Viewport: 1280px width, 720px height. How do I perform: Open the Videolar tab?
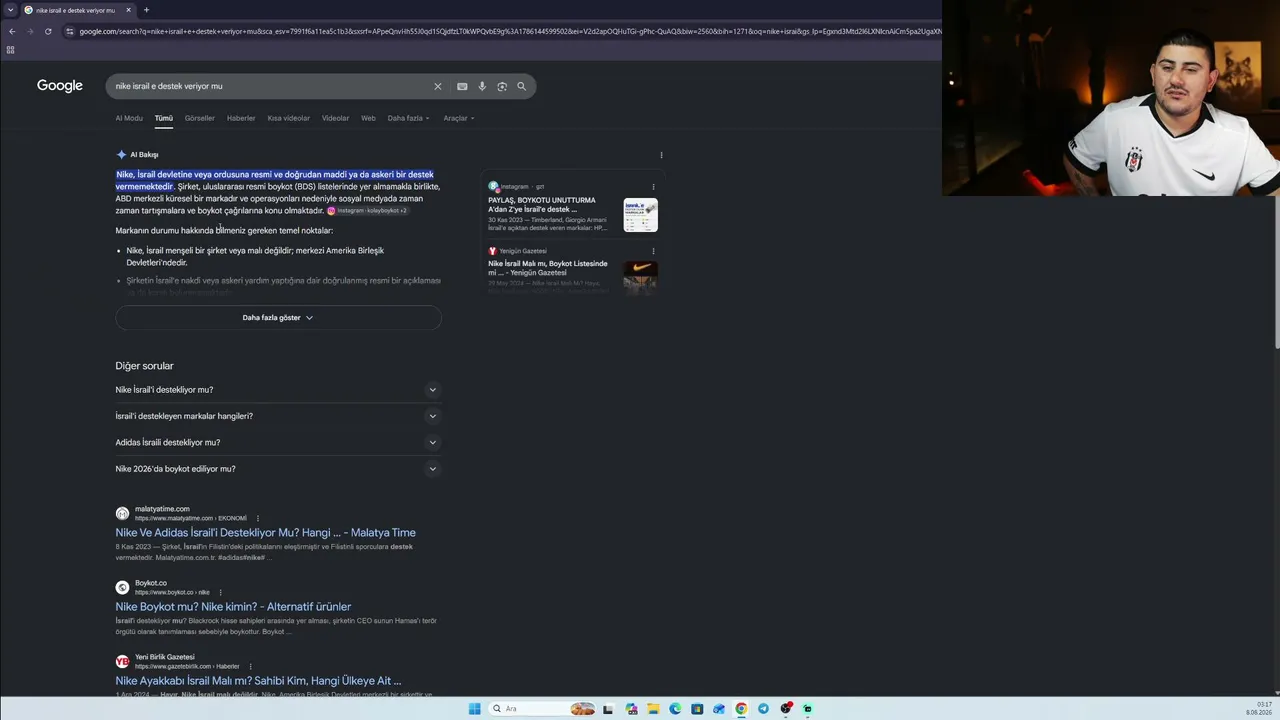(x=336, y=118)
